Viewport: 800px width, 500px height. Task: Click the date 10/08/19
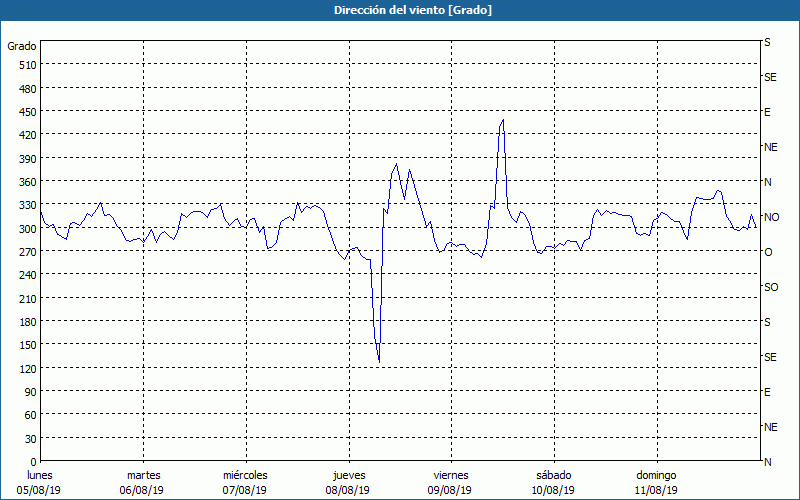(x=553, y=490)
